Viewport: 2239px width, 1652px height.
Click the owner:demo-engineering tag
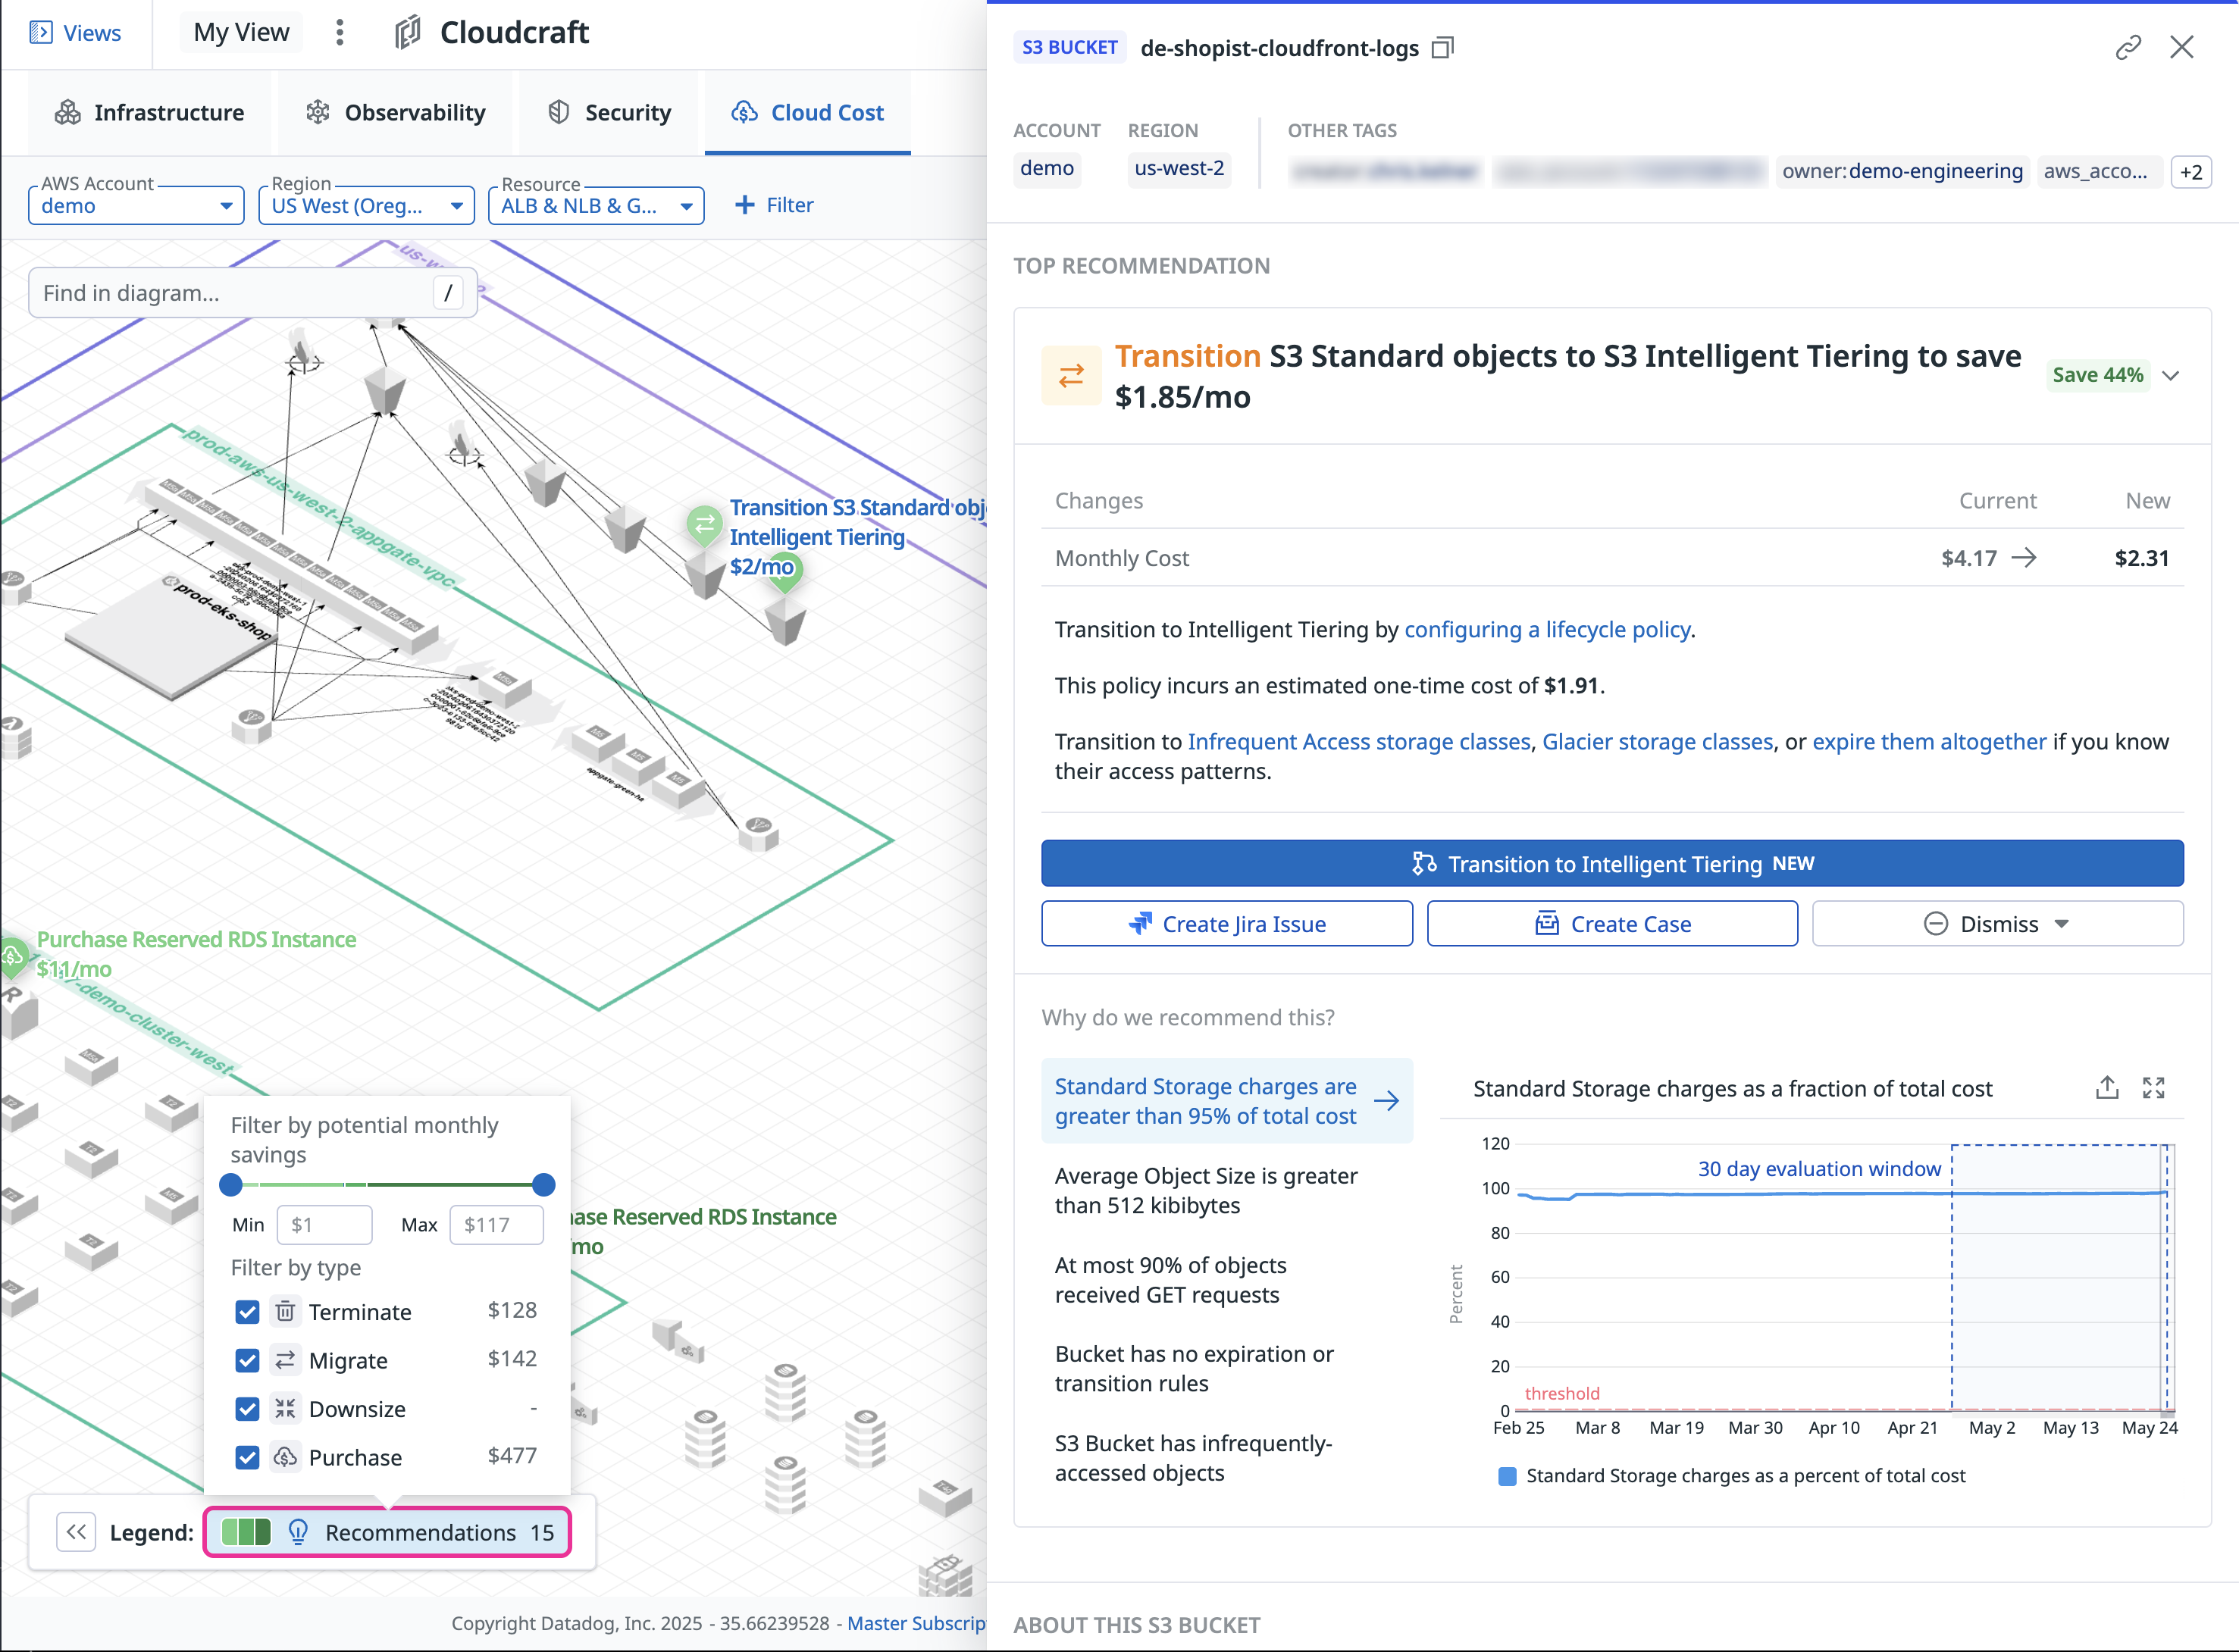[1902, 171]
